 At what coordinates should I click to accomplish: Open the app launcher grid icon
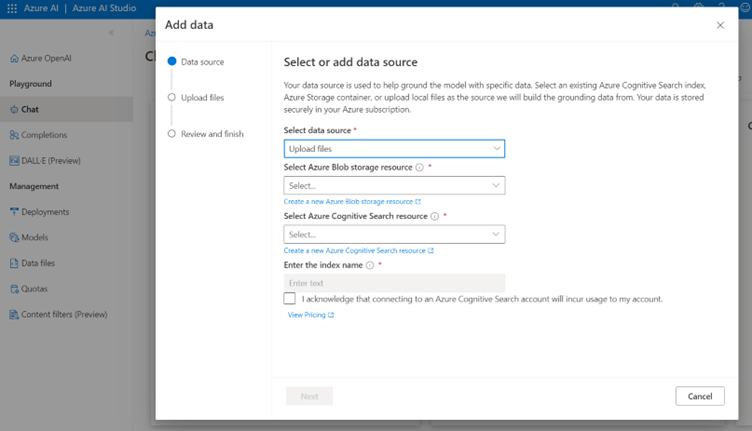12,8
